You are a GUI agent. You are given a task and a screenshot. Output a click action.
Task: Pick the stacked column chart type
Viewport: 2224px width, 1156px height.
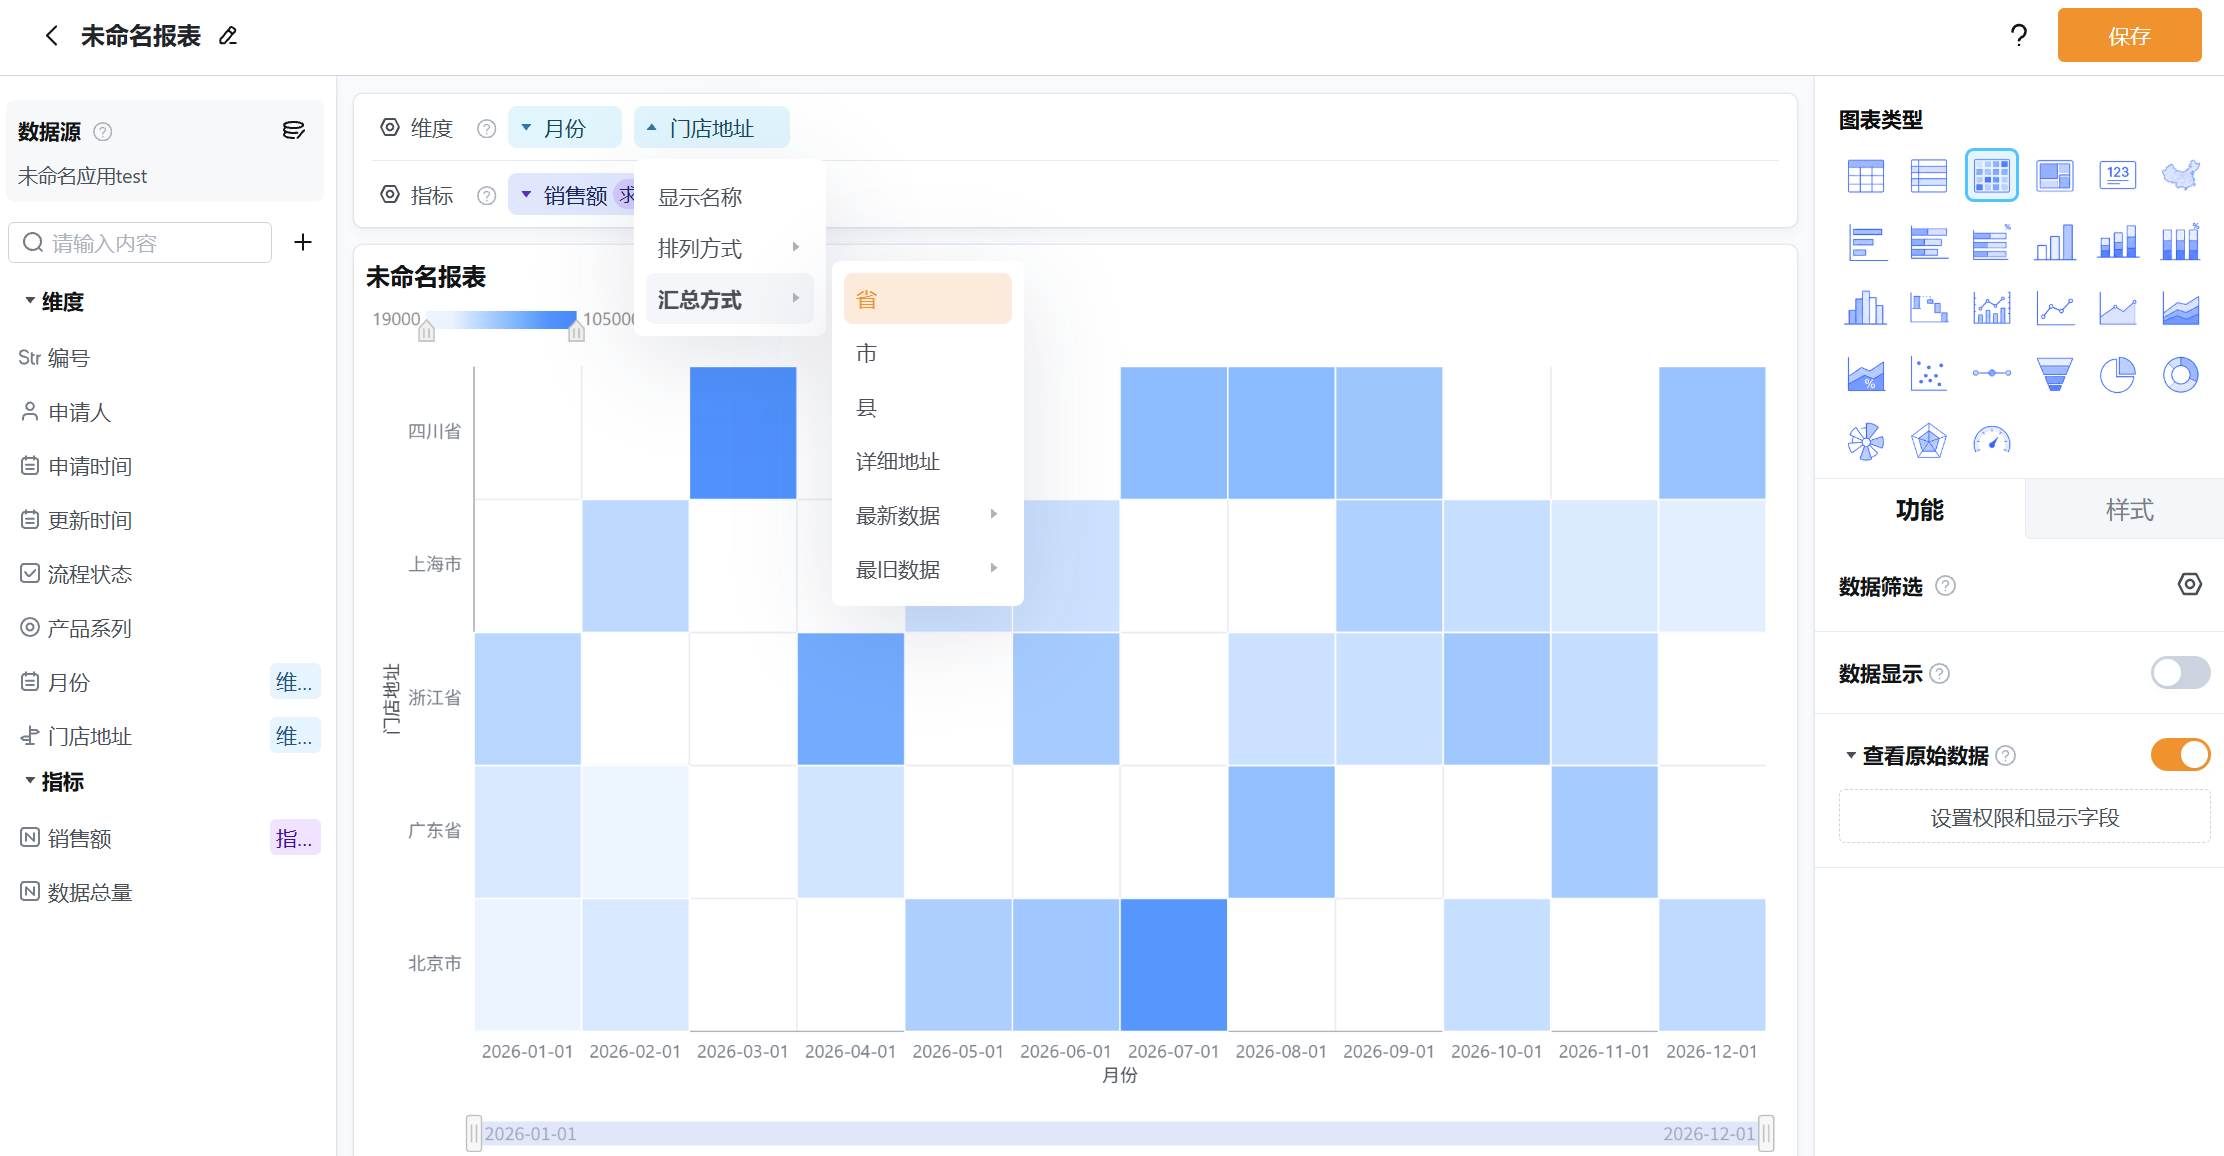[2118, 243]
